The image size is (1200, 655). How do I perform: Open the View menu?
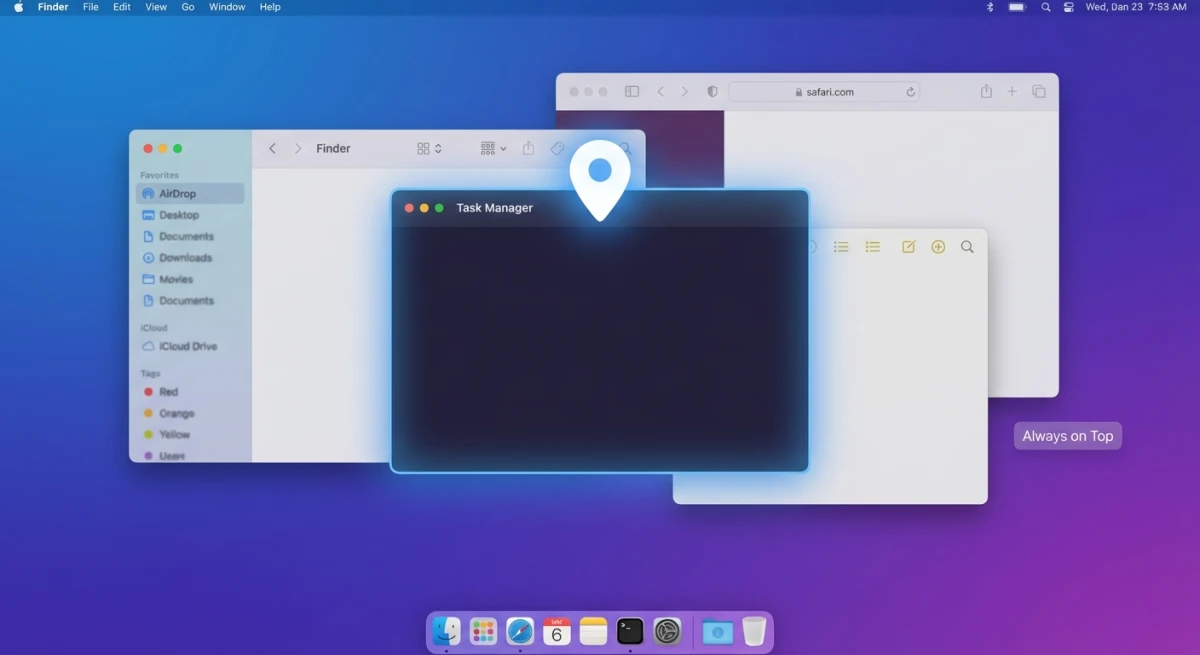tap(156, 7)
